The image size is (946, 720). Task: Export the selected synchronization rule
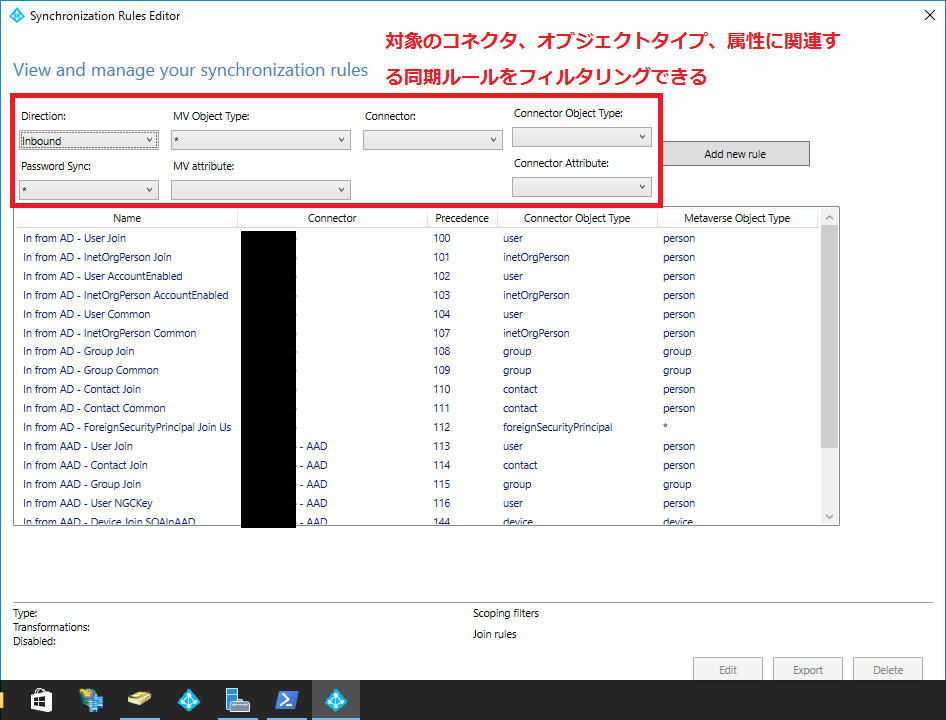click(x=807, y=668)
